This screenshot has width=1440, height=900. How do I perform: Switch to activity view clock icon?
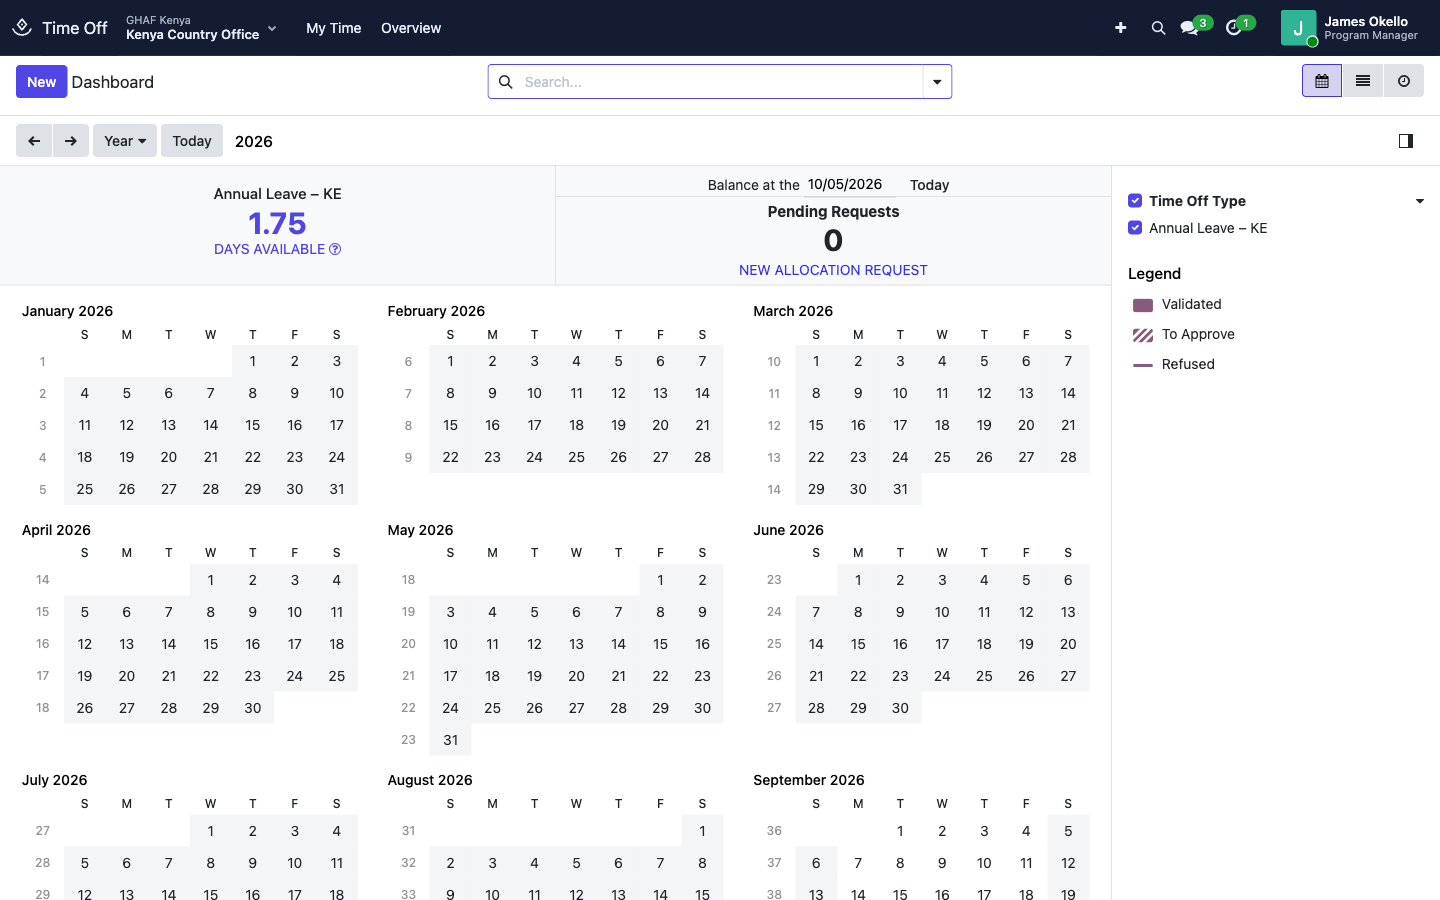coord(1404,81)
